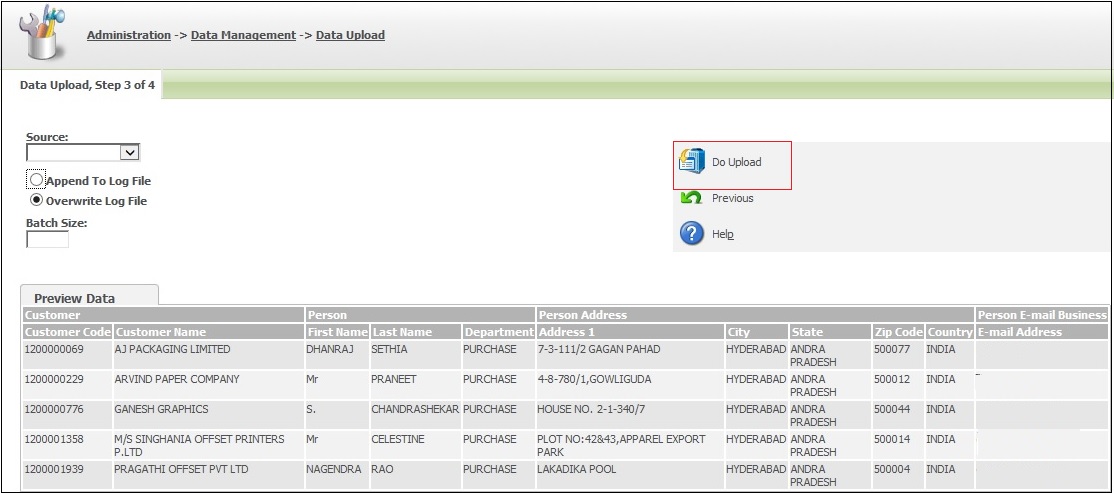Click the Data Upload breadcrumb link
This screenshot has width=1114, height=493.
350,35
